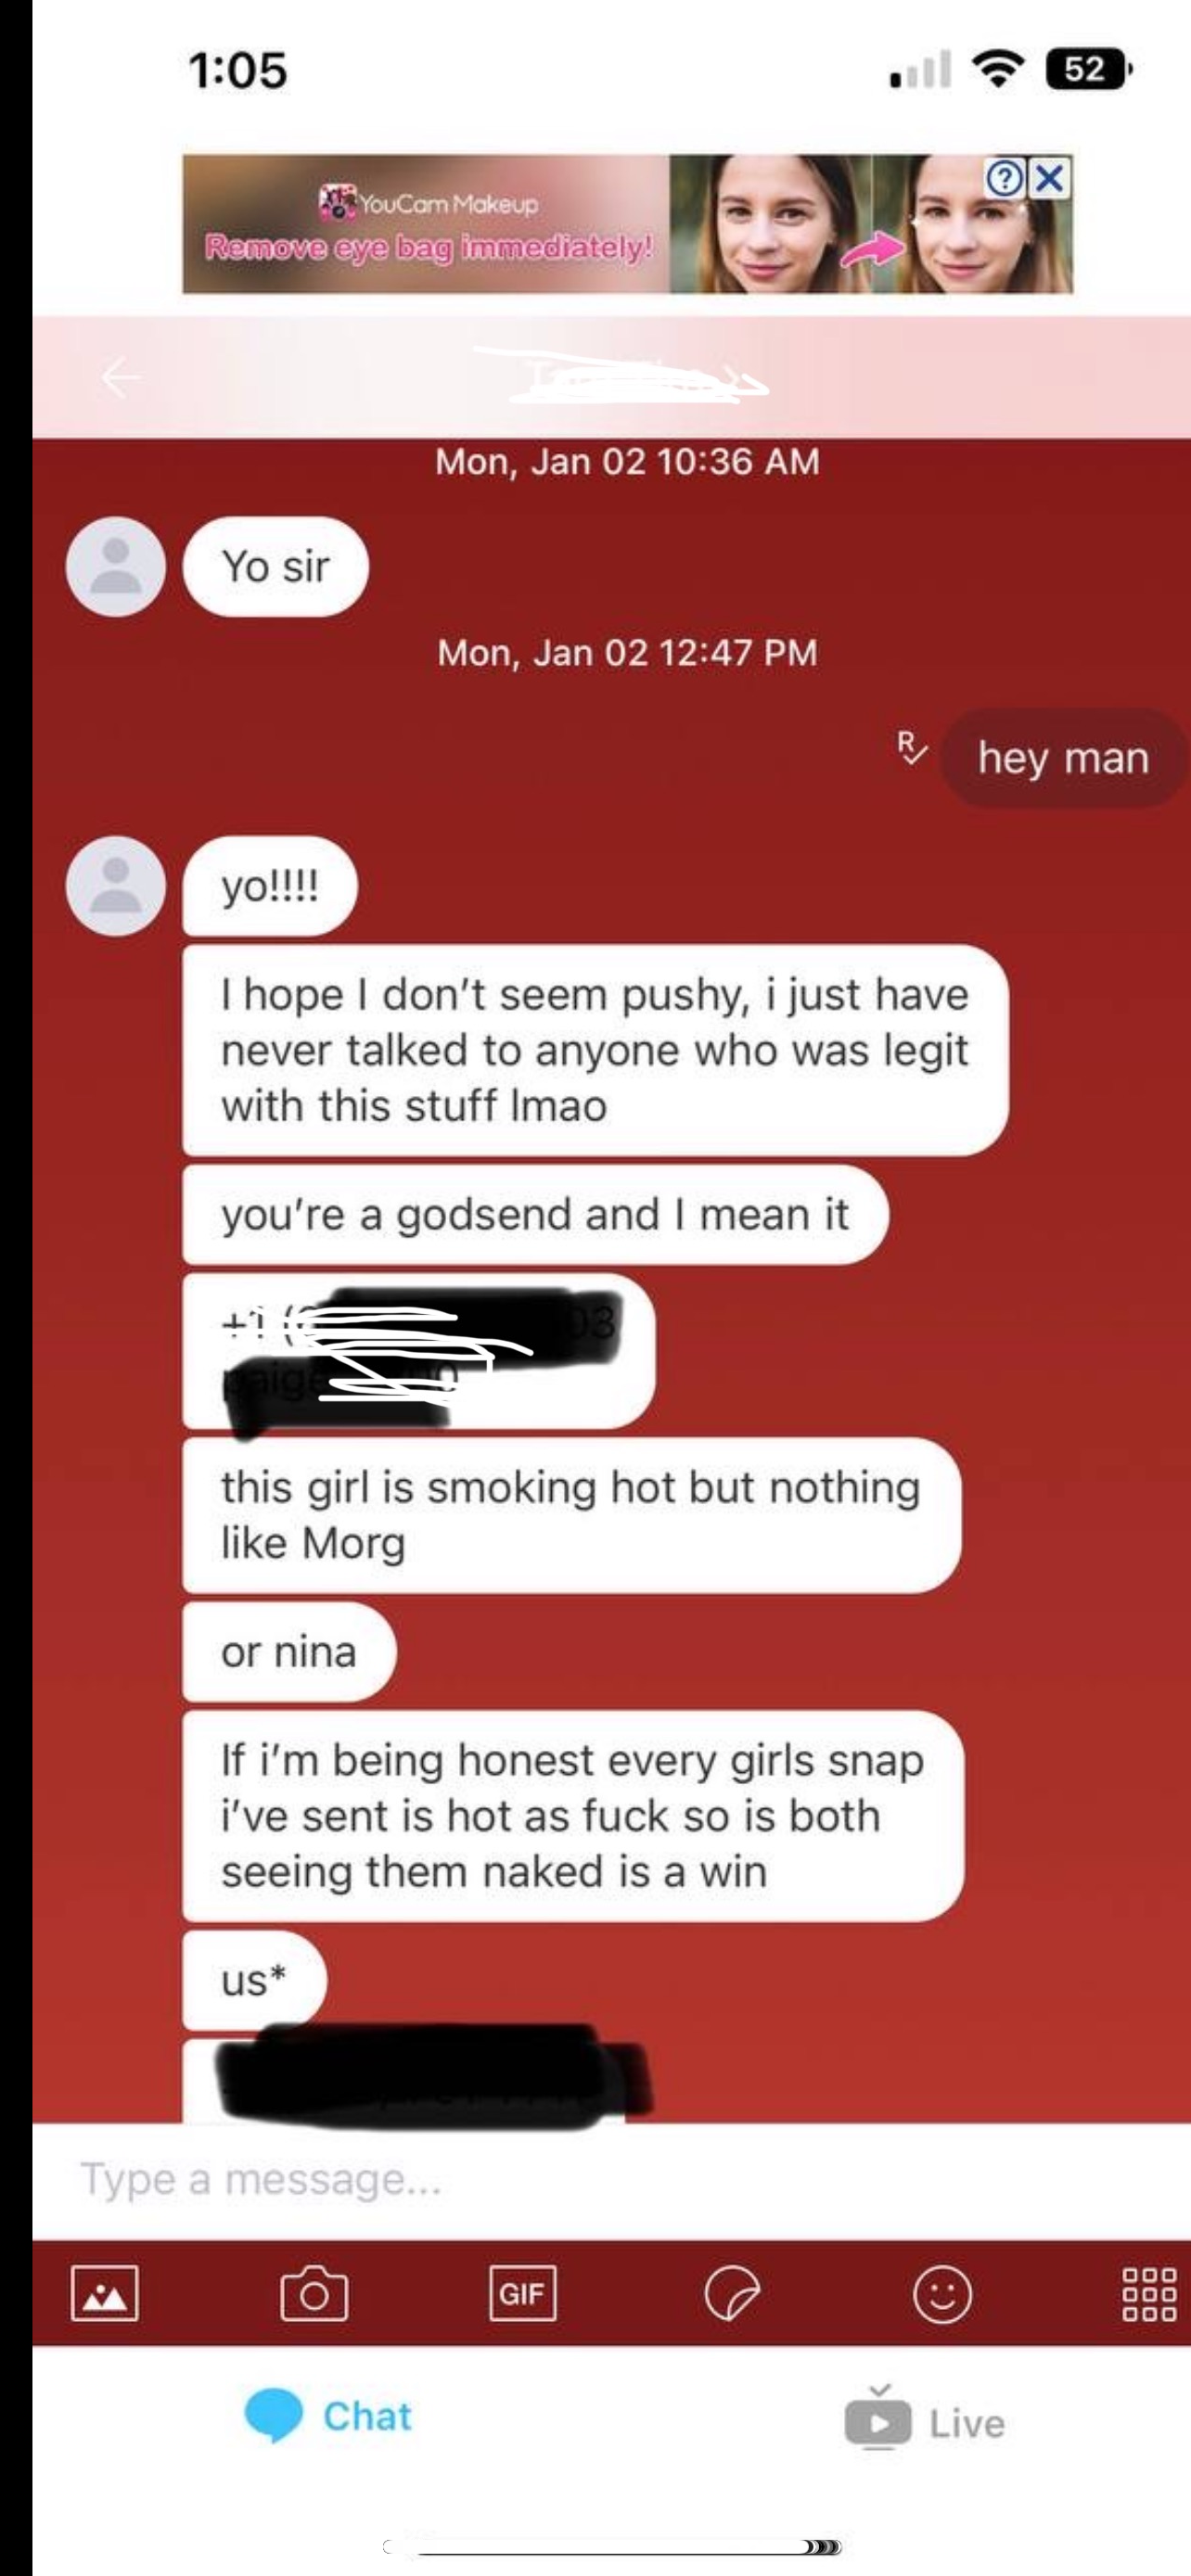
Task: Open the grid more-options icon
Action: pyautogui.click(x=1149, y=2293)
